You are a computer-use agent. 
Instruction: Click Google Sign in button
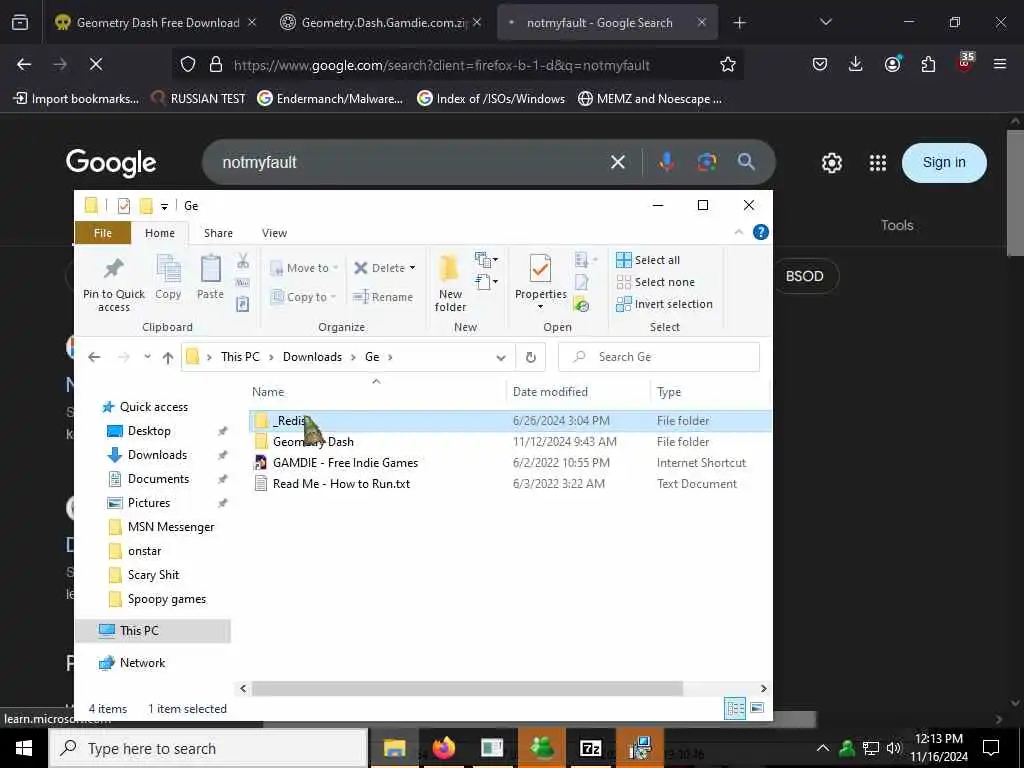(944, 163)
